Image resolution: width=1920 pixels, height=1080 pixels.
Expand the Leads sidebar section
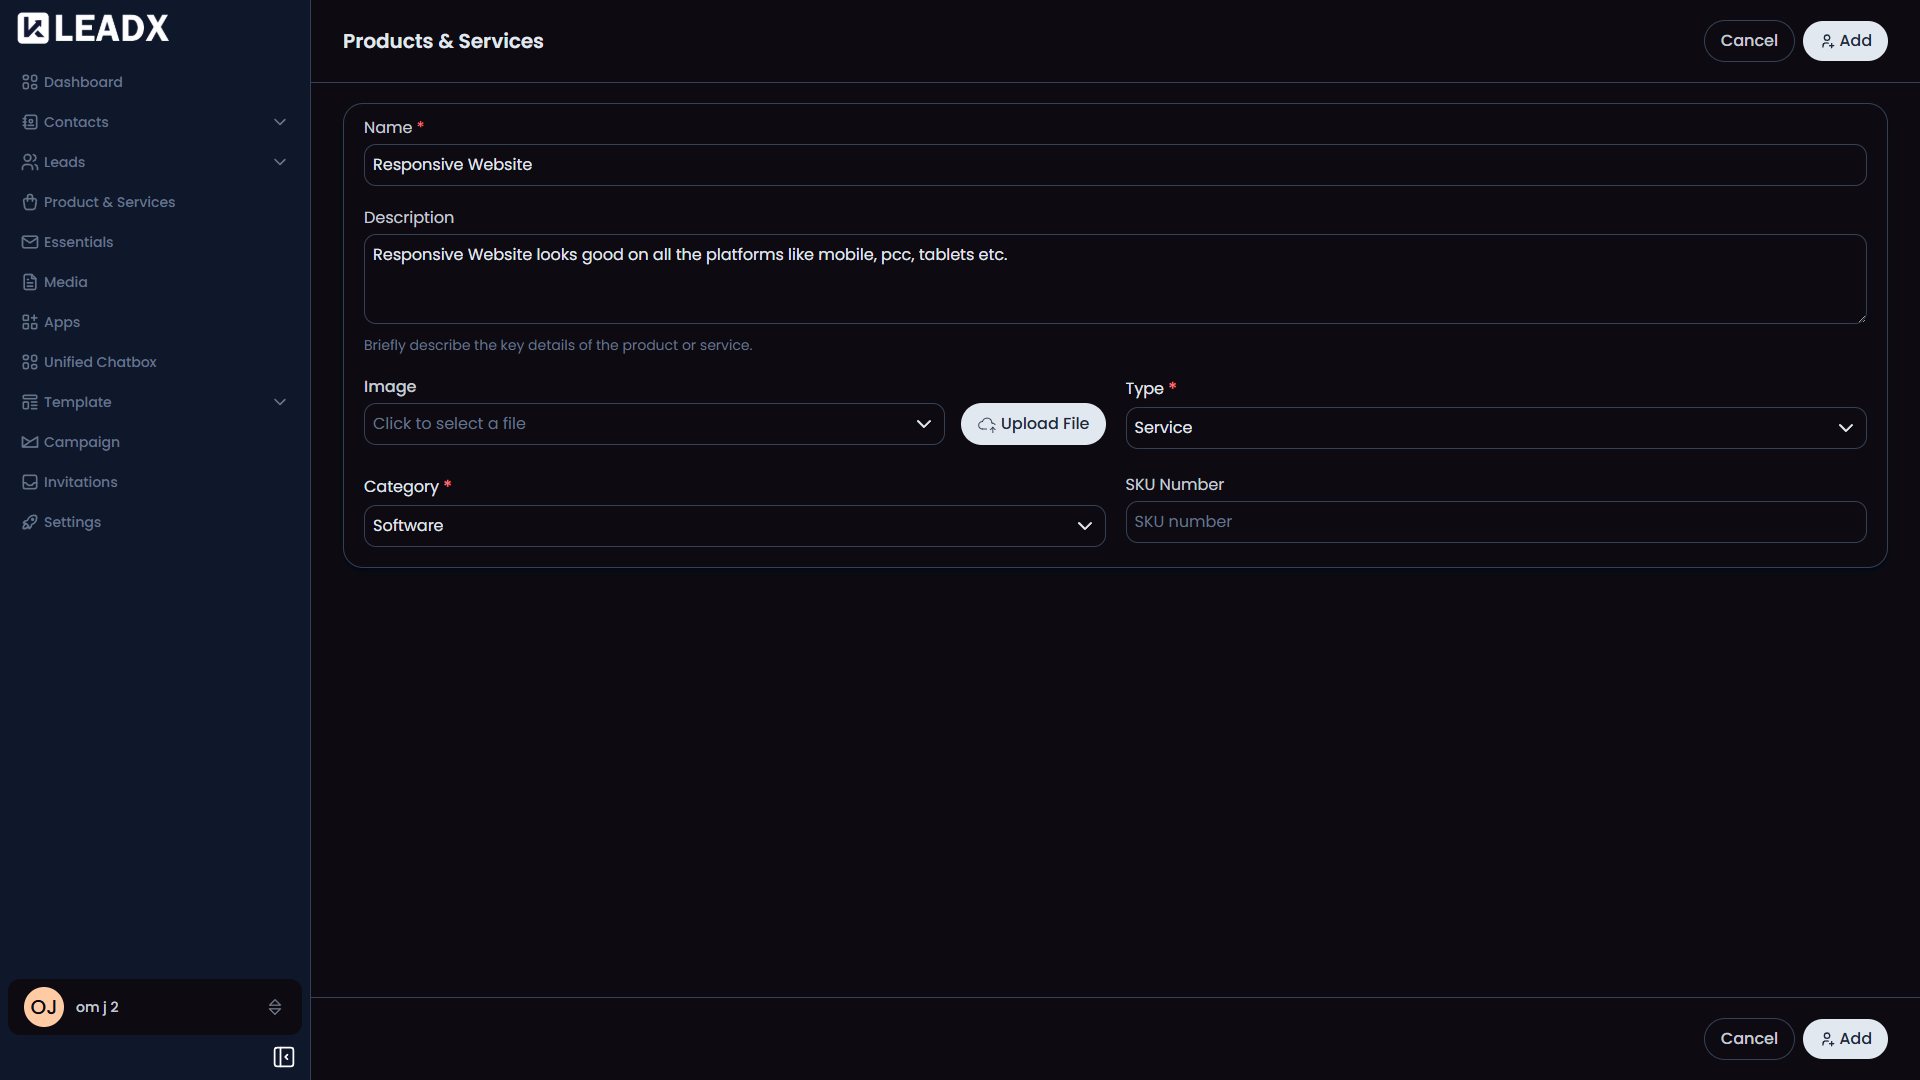click(280, 161)
